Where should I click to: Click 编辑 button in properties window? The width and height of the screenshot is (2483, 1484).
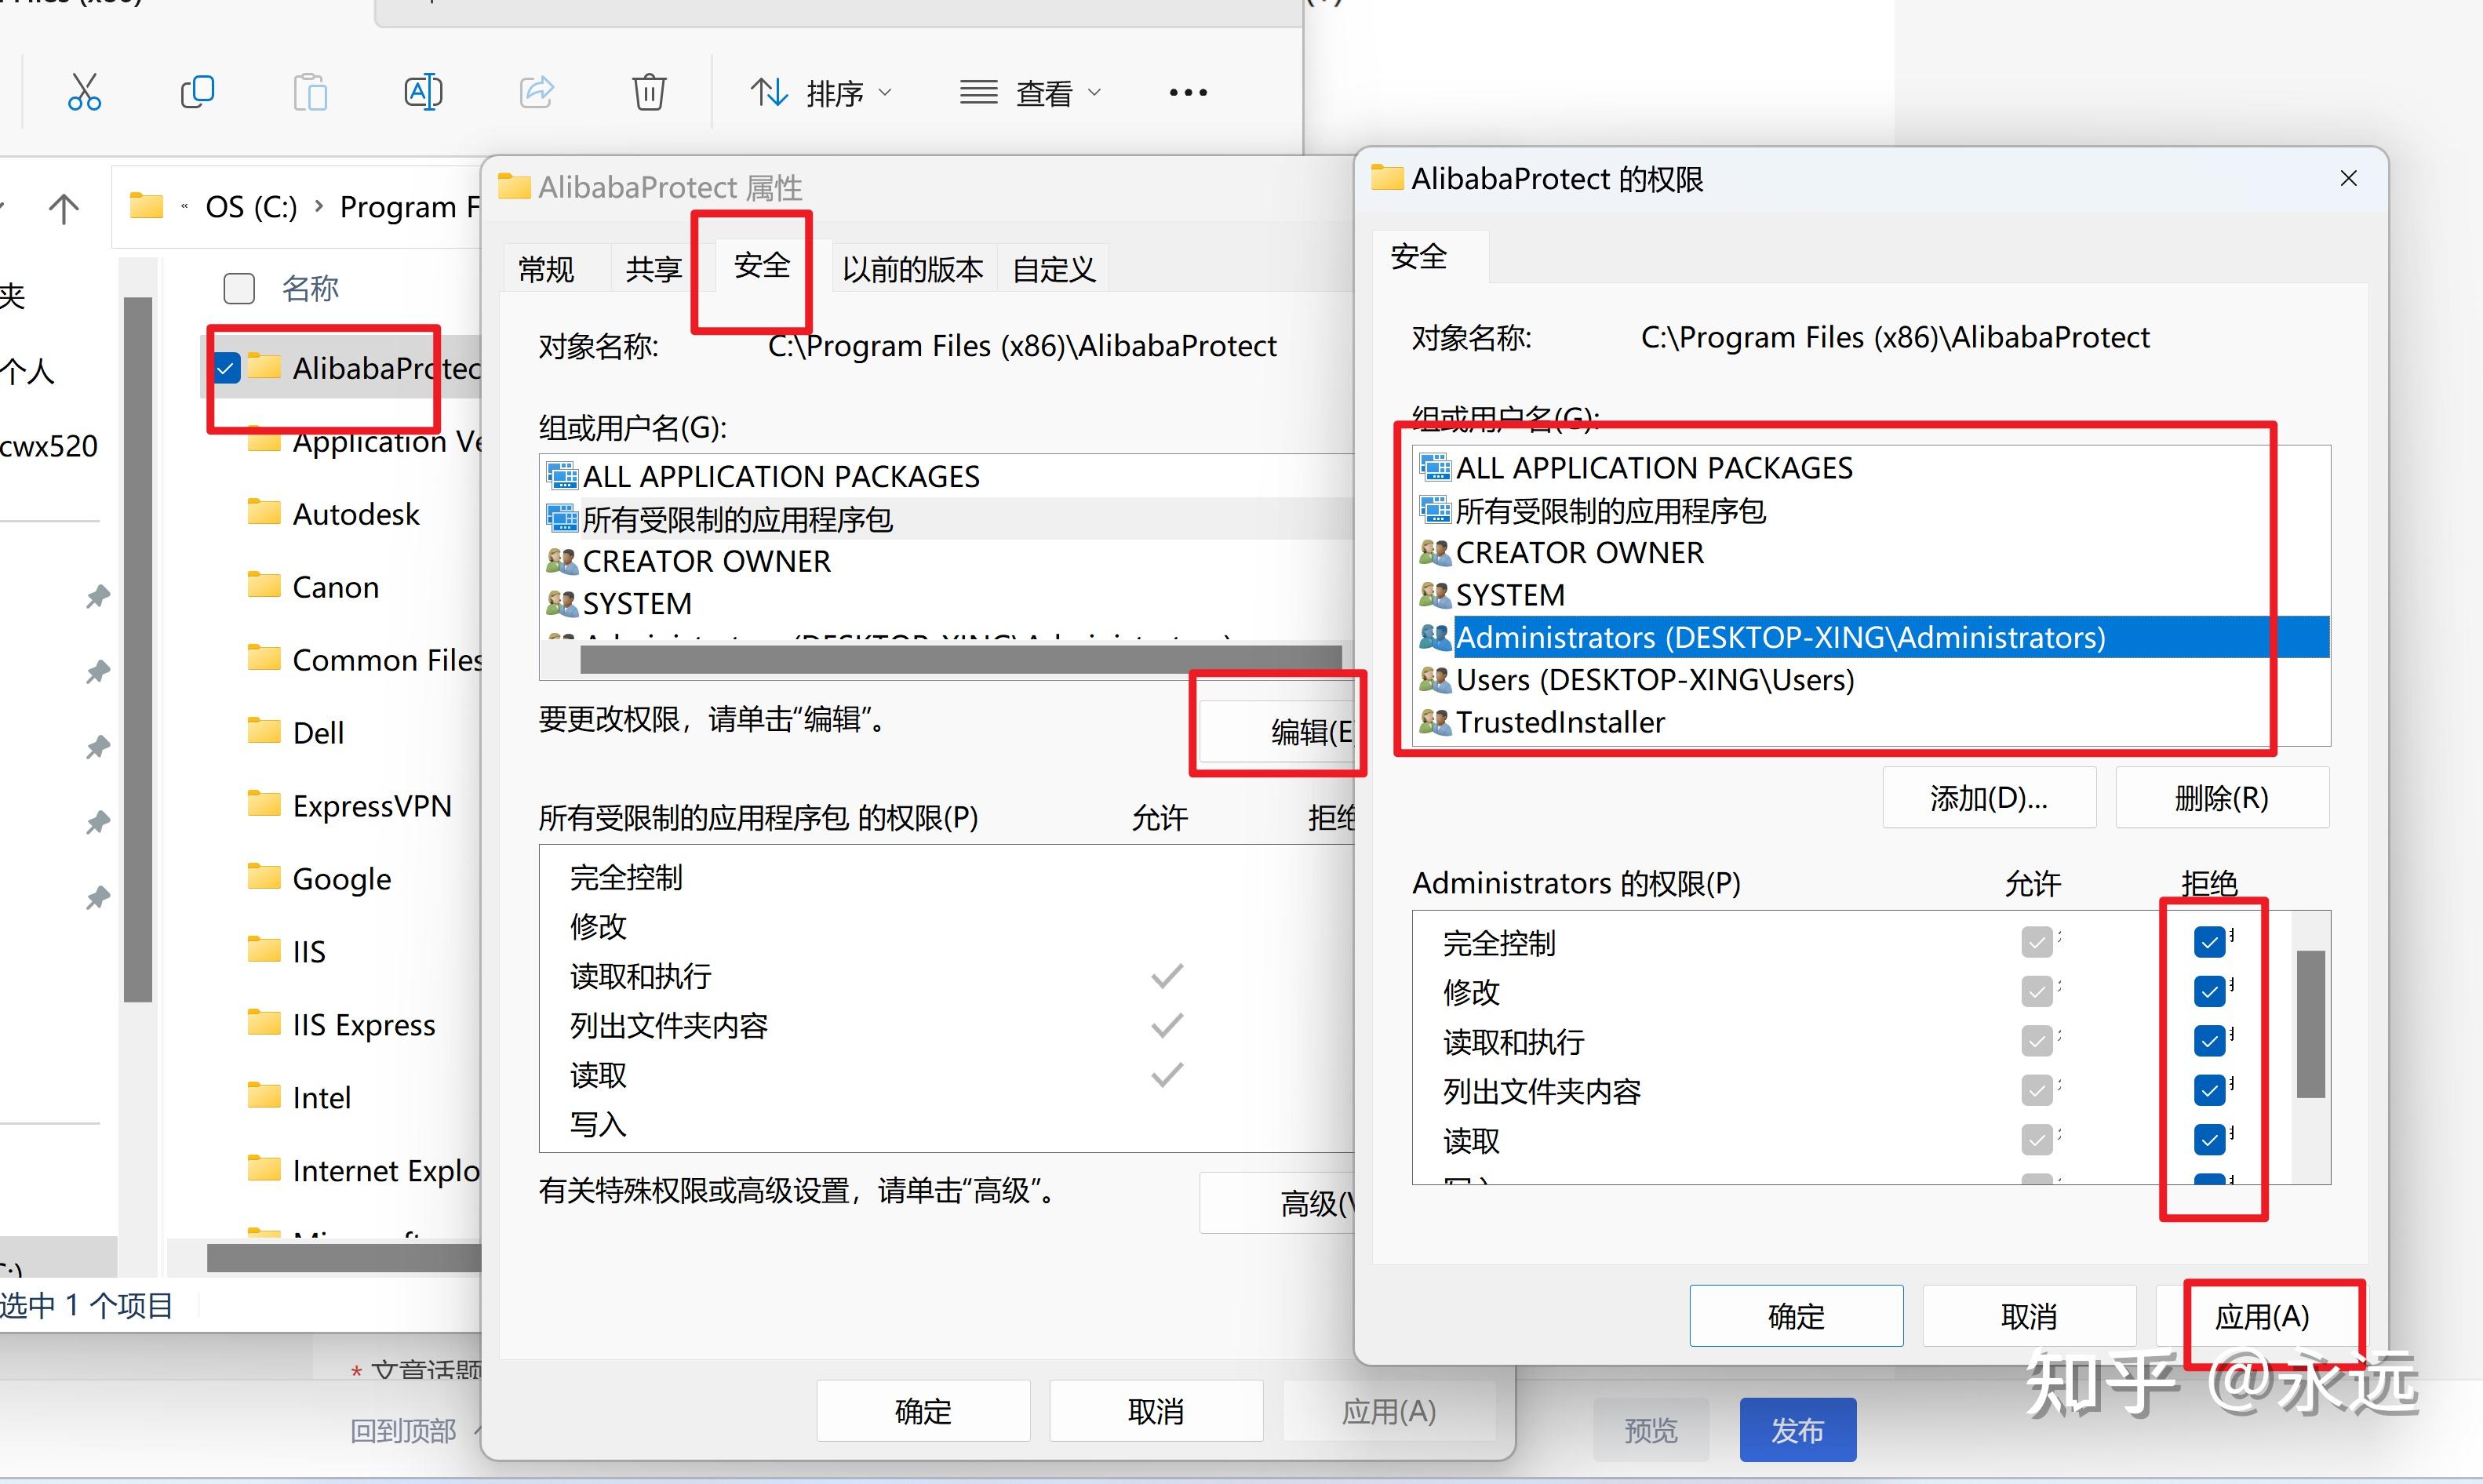coord(1277,731)
